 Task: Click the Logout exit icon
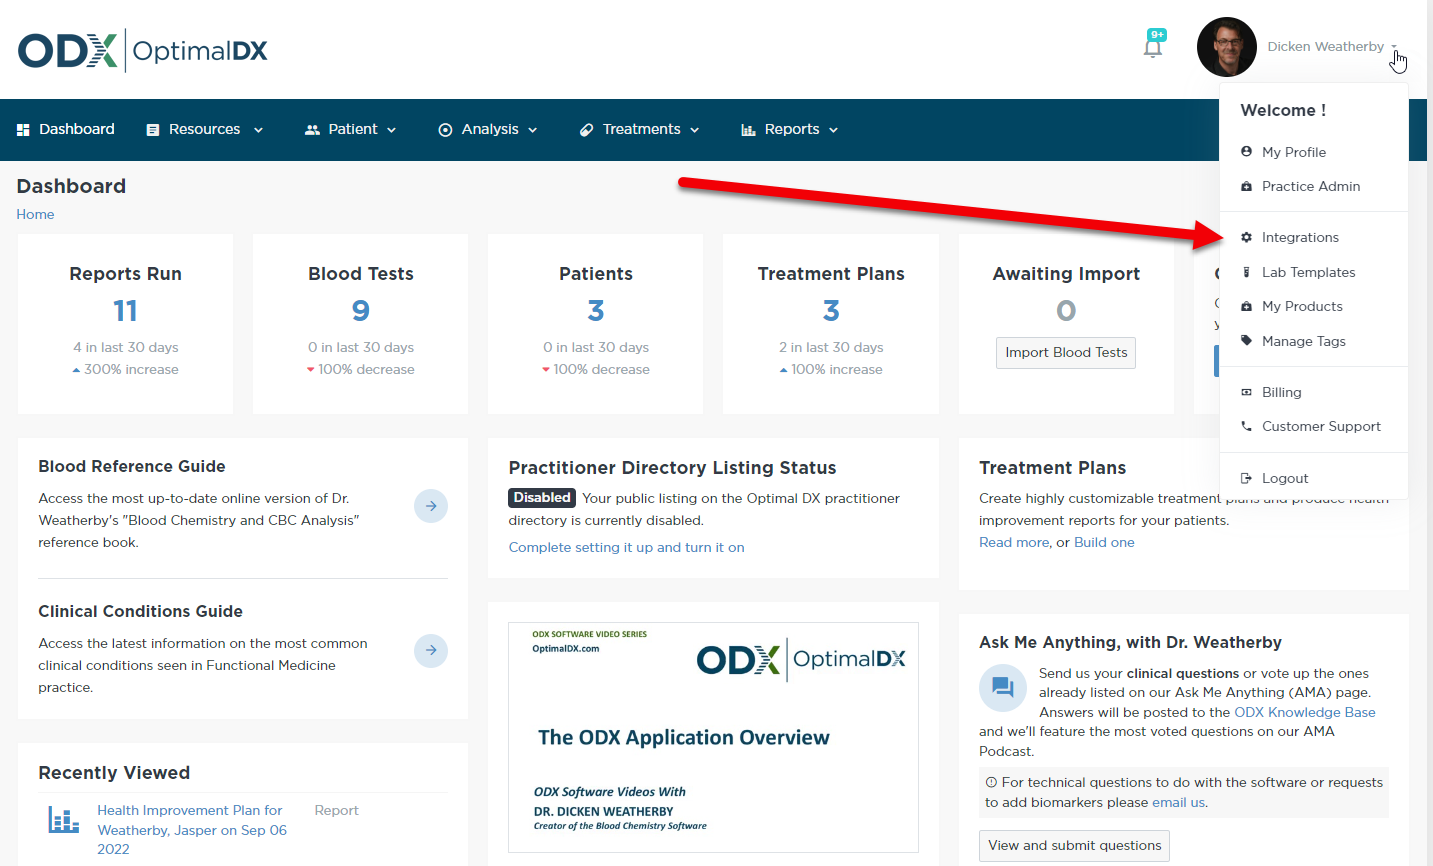coord(1246,478)
